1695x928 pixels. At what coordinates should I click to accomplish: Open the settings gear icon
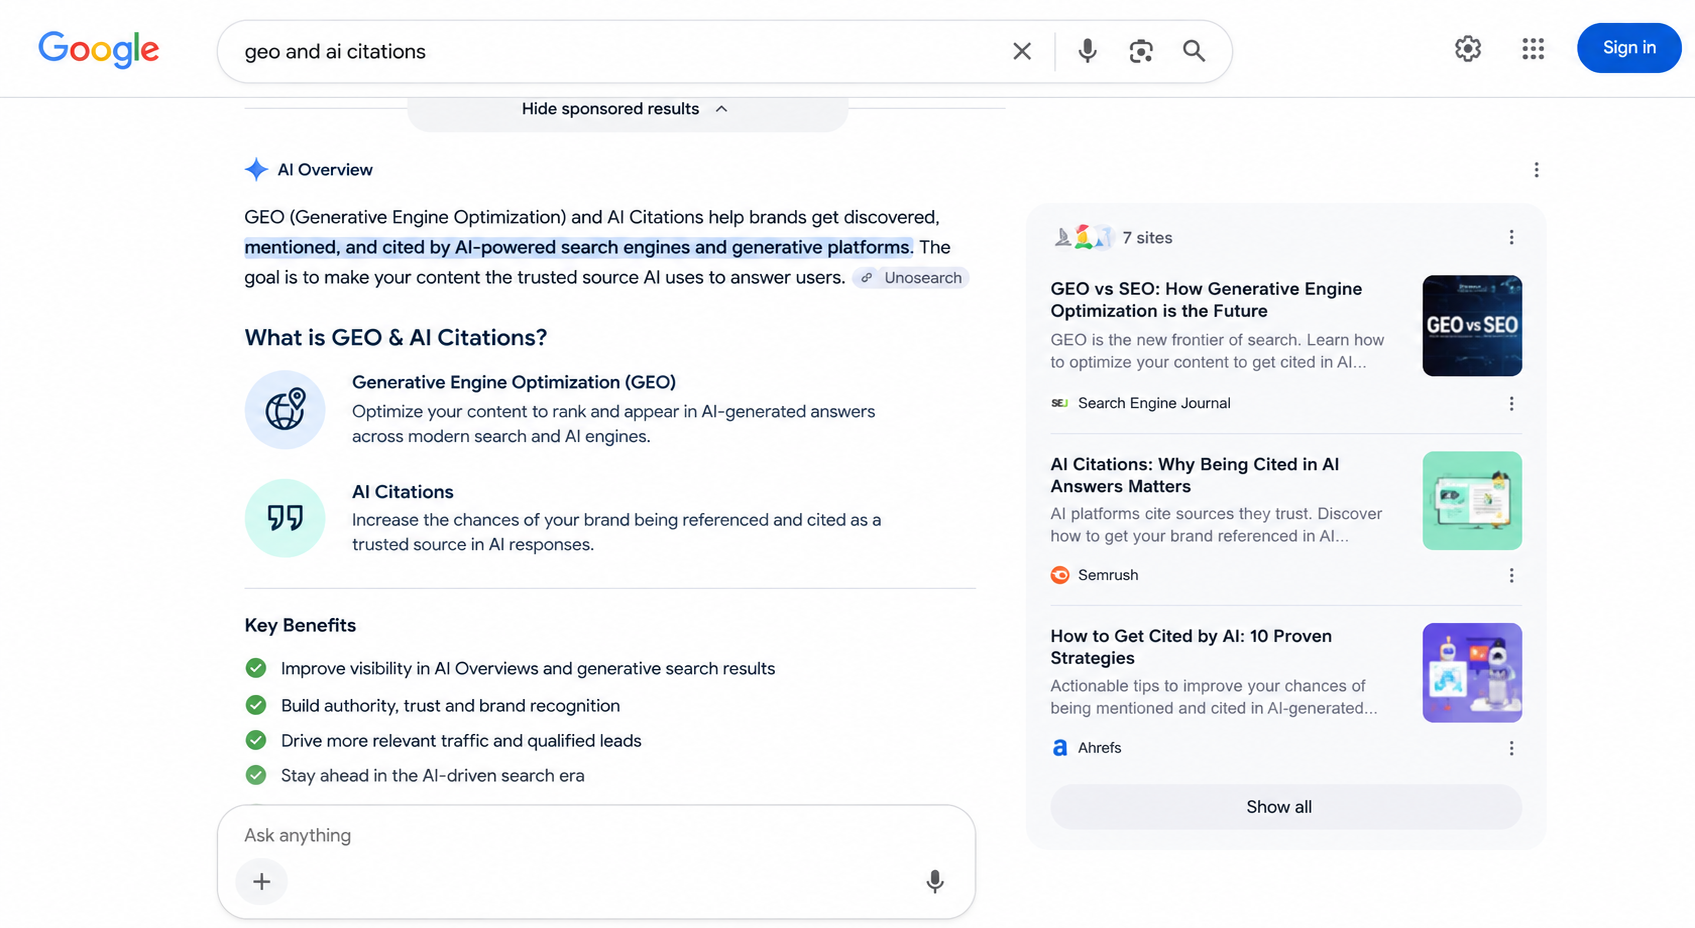click(x=1467, y=48)
